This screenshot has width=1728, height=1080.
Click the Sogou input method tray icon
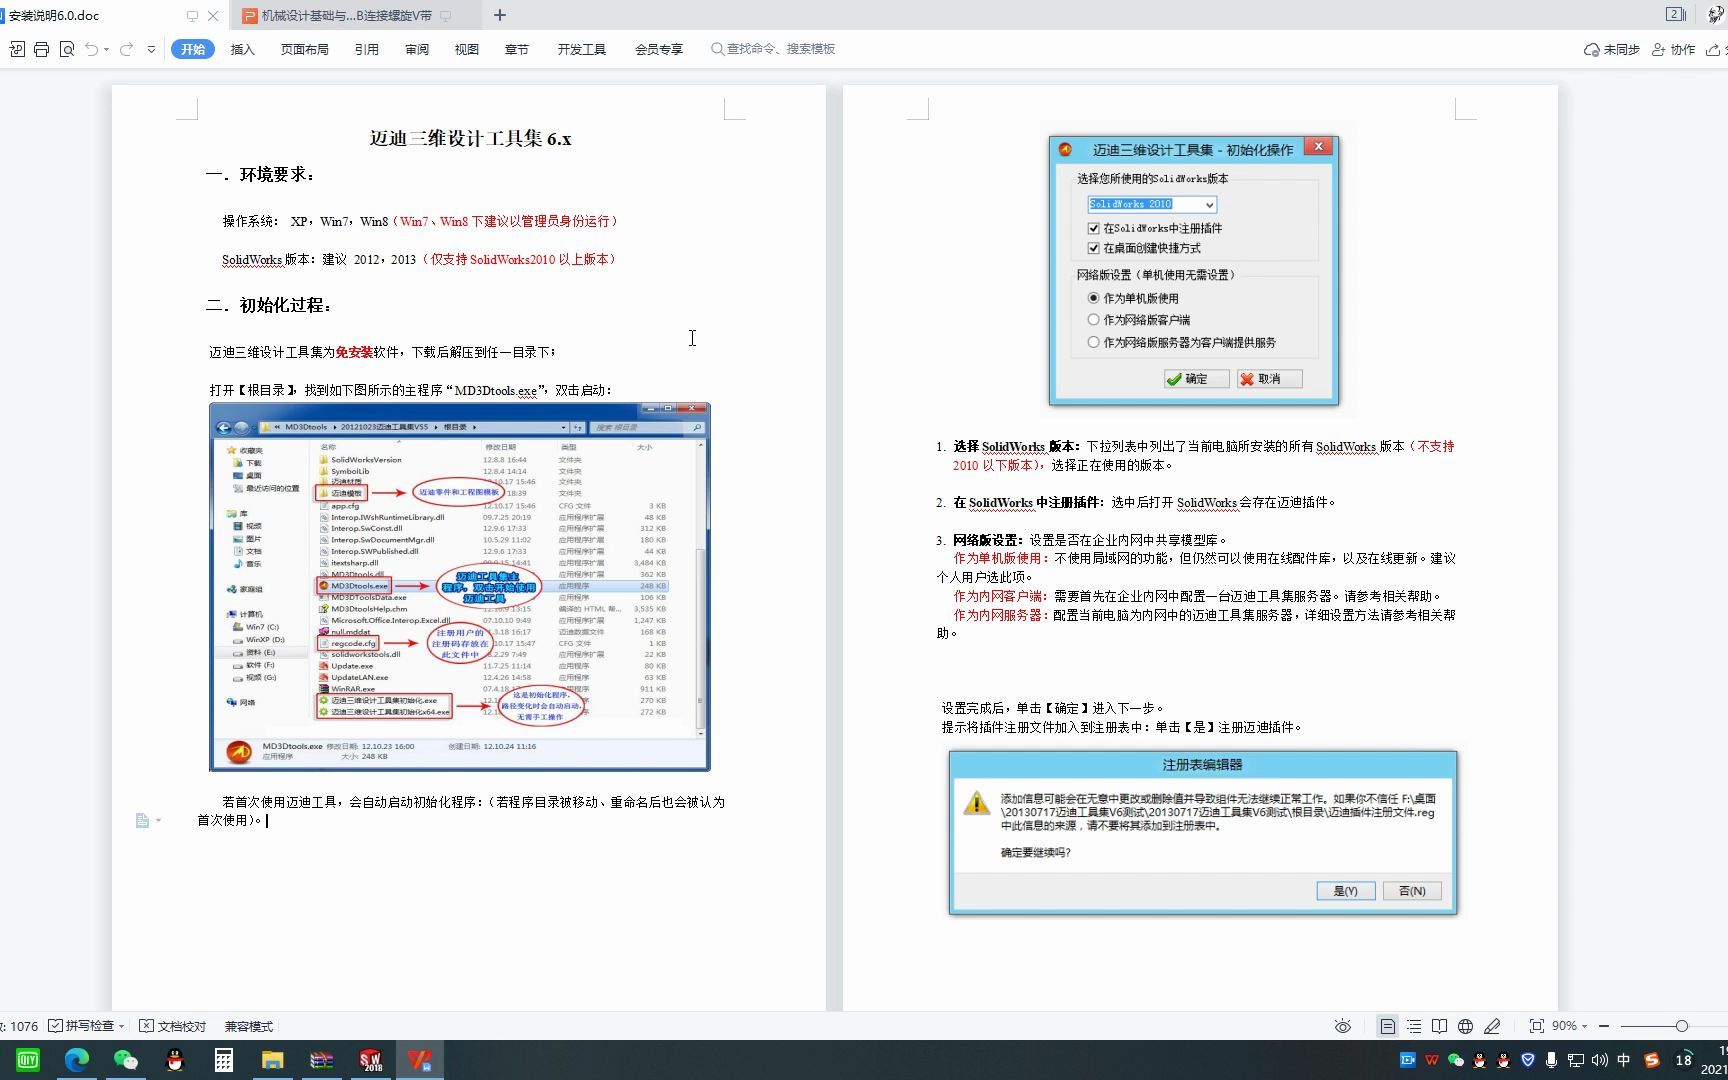(x=1651, y=1060)
